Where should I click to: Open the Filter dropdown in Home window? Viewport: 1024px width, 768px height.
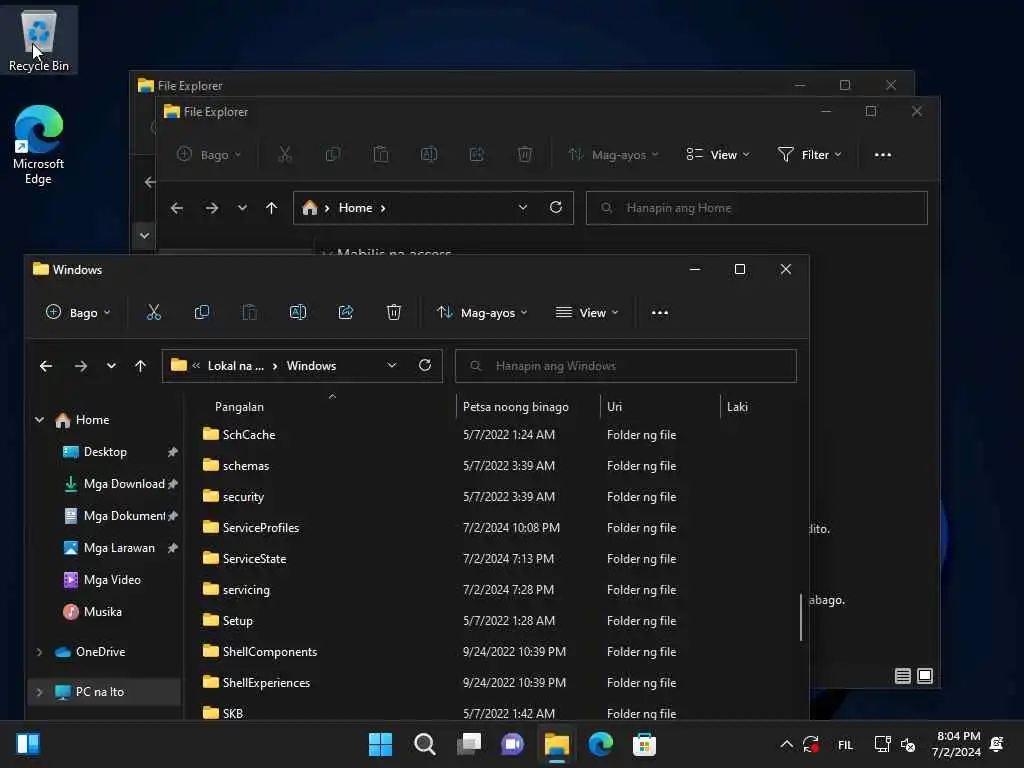tap(810, 155)
